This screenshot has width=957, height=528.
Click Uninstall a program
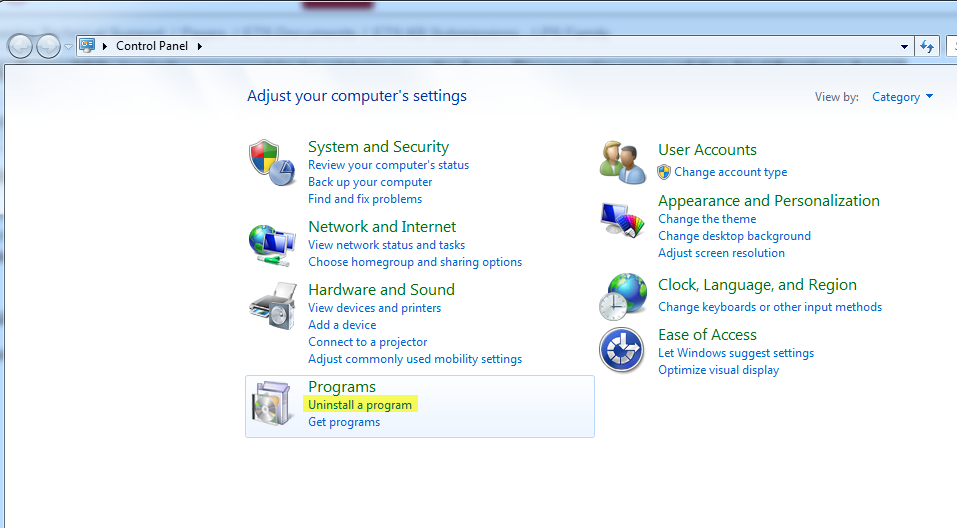(360, 405)
